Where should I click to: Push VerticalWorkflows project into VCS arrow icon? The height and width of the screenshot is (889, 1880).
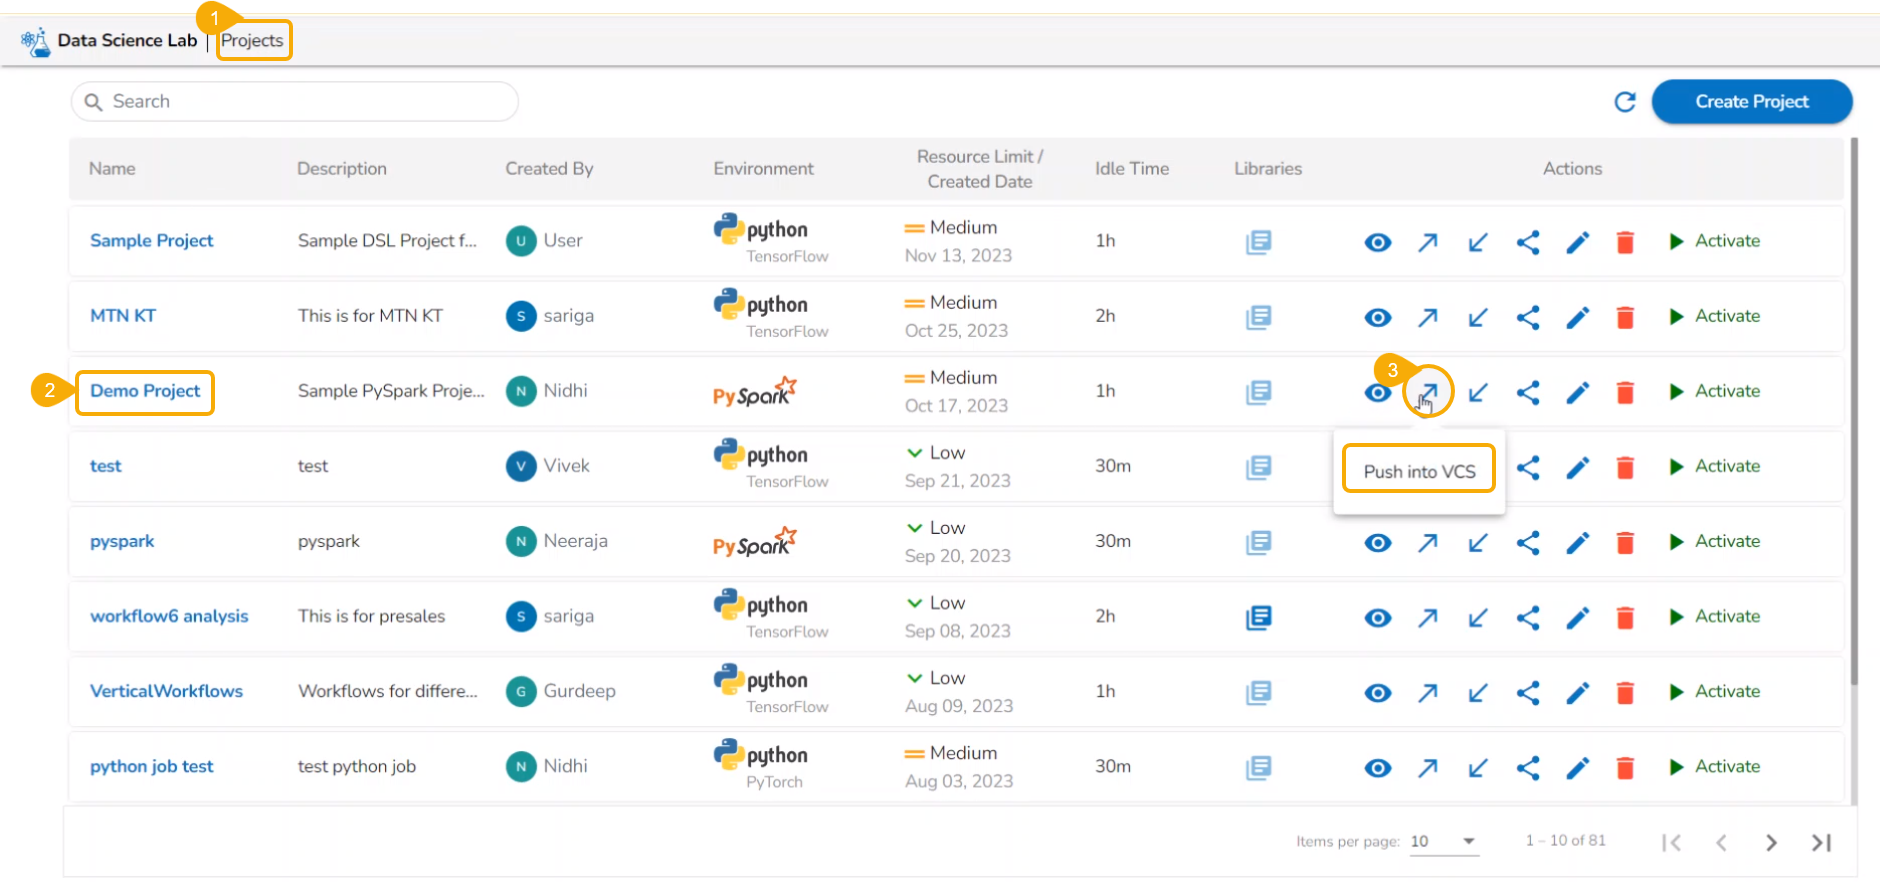click(1427, 692)
